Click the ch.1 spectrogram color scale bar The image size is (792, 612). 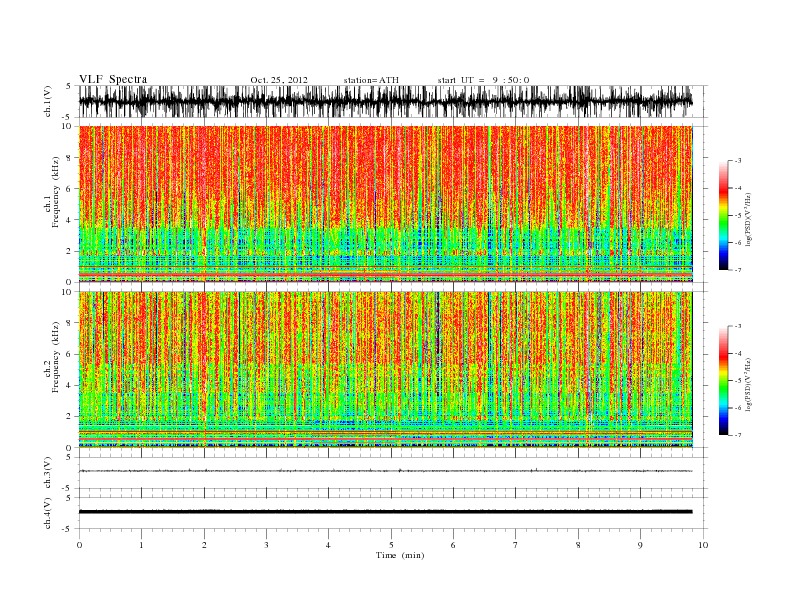click(x=723, y=215)
